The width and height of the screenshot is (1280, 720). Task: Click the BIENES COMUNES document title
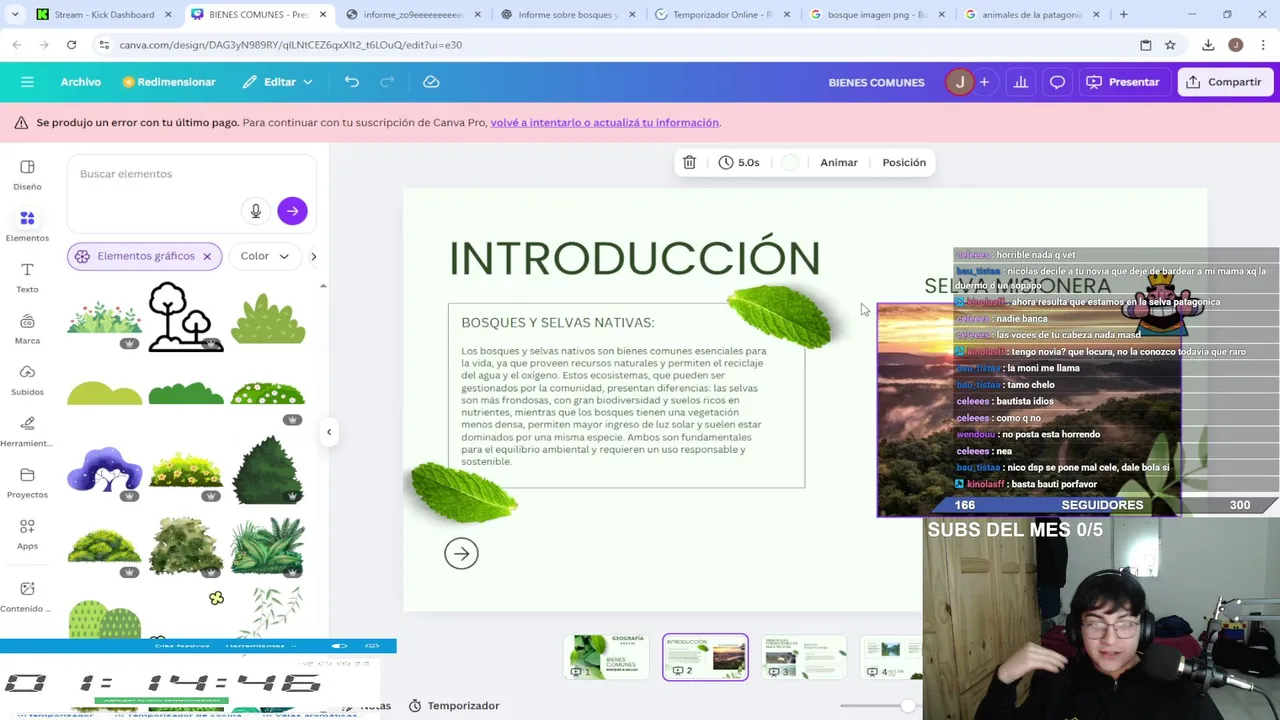point(876,82)
